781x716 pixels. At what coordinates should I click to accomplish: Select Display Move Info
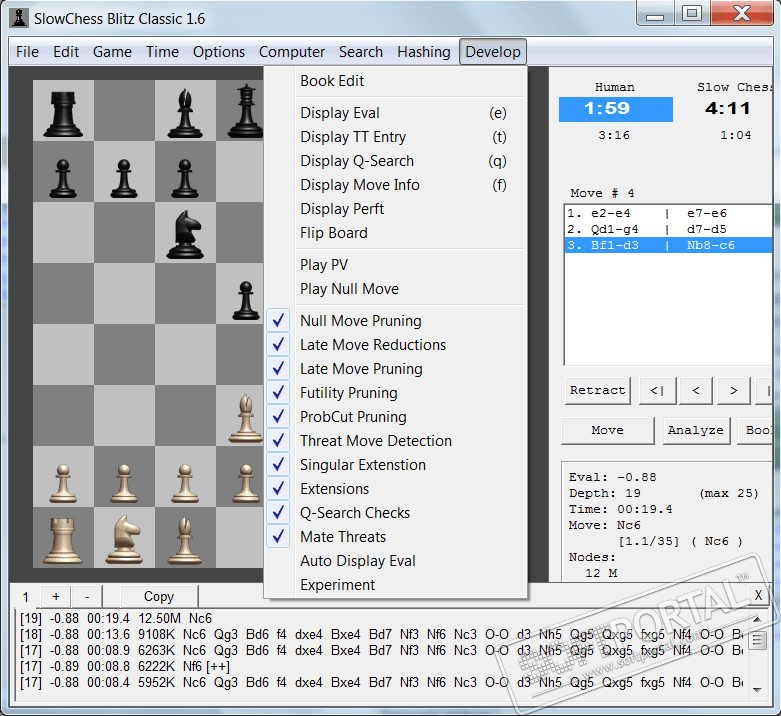[395, 185]
